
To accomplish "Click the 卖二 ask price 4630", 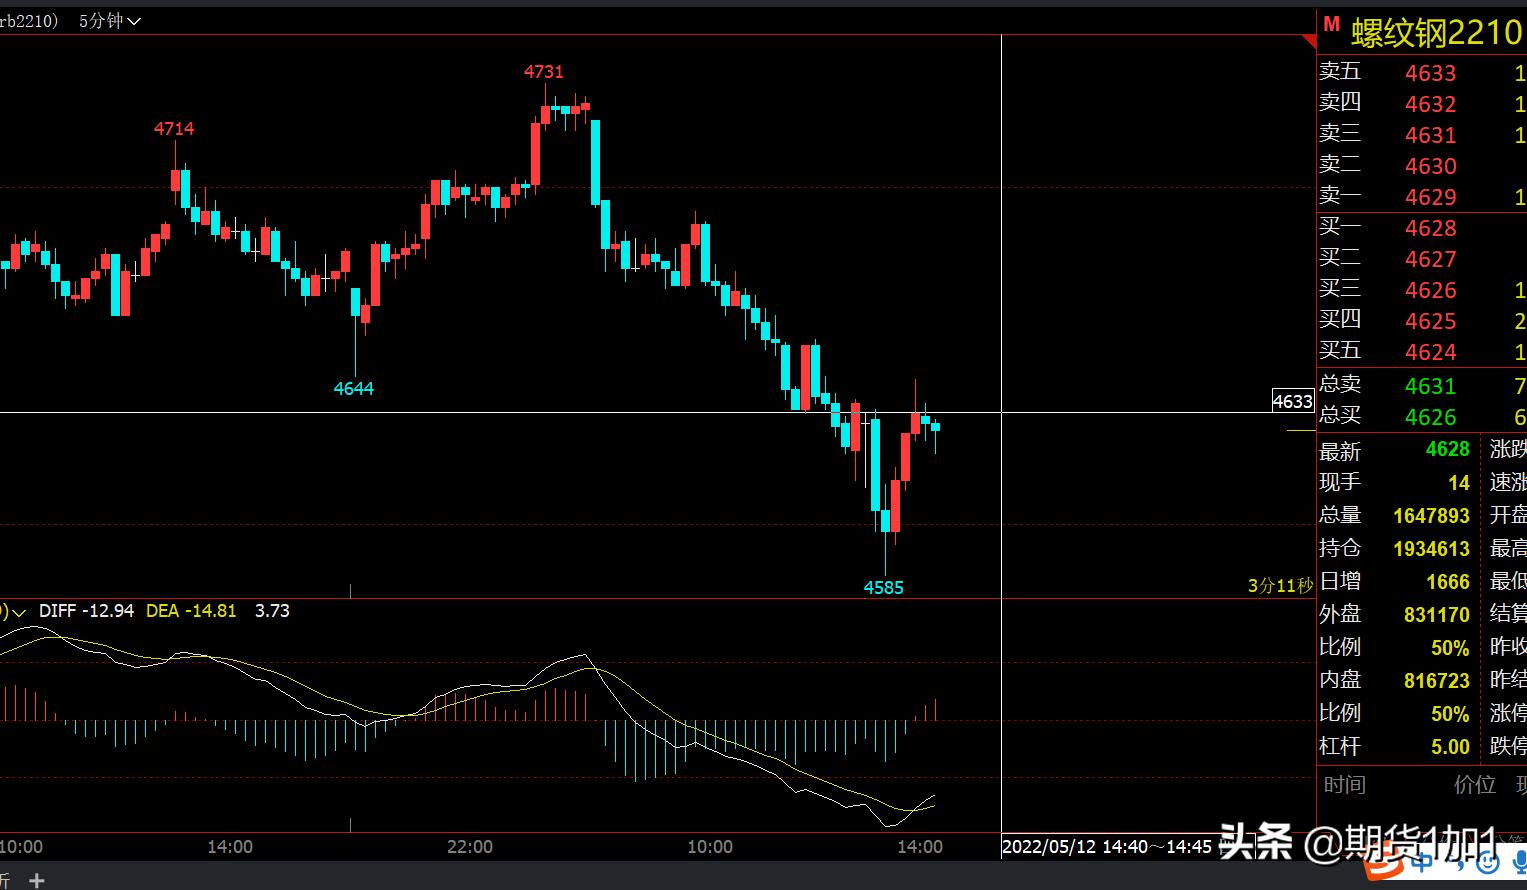I will coord(1430,166).
